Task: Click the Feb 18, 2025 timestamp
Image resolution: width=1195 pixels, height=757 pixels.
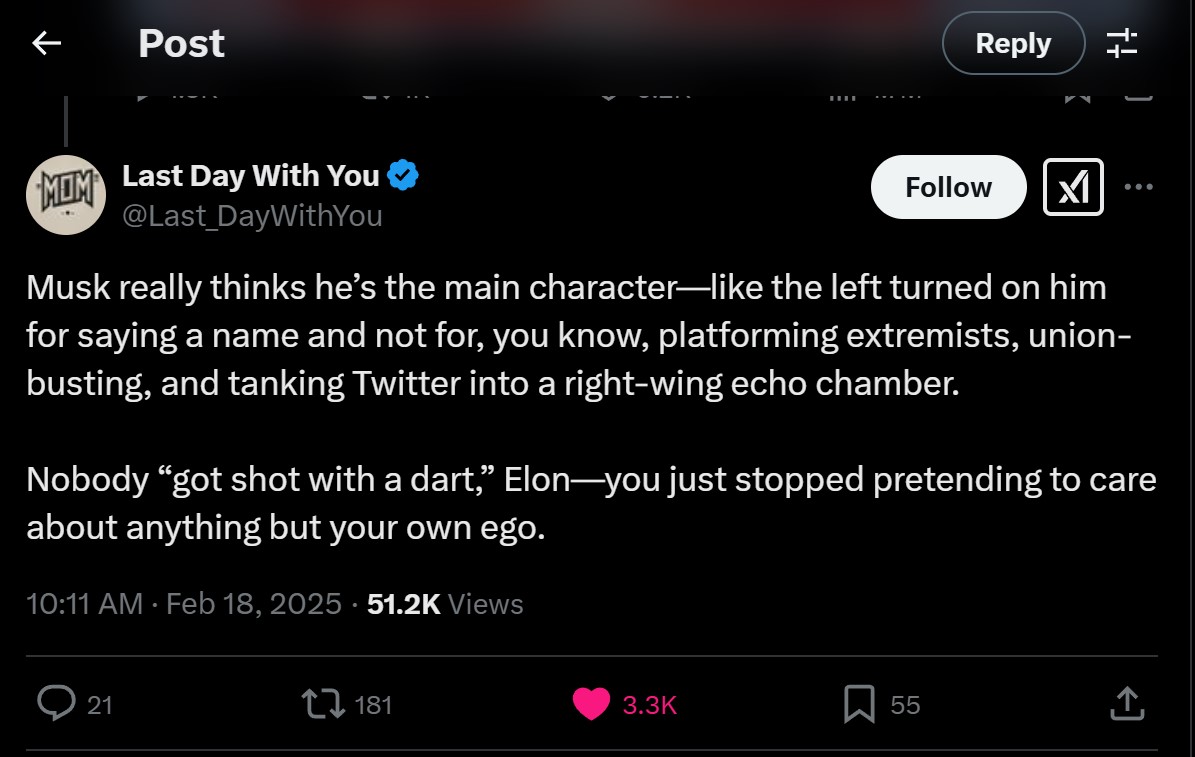Action: click(x=255, y=604)
